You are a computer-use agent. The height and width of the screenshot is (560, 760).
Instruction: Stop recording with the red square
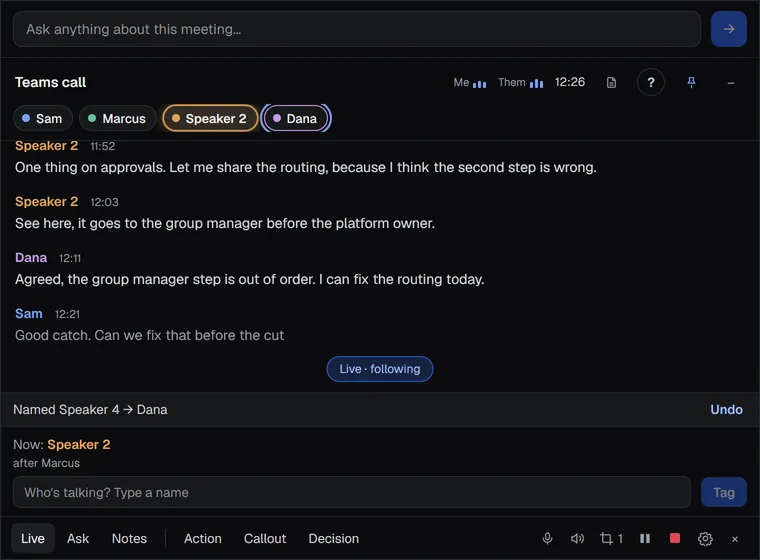(675, 538)
